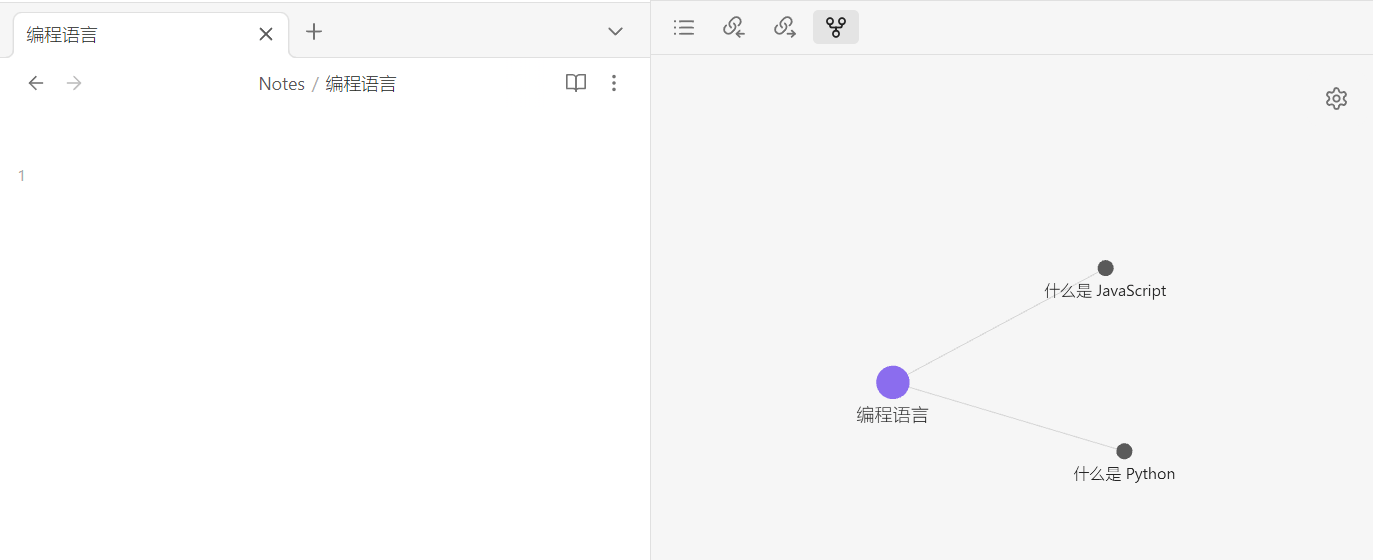Screen dimensions: 1373x560
Task: Show the Backlinks panel
Action: (734, 28)
